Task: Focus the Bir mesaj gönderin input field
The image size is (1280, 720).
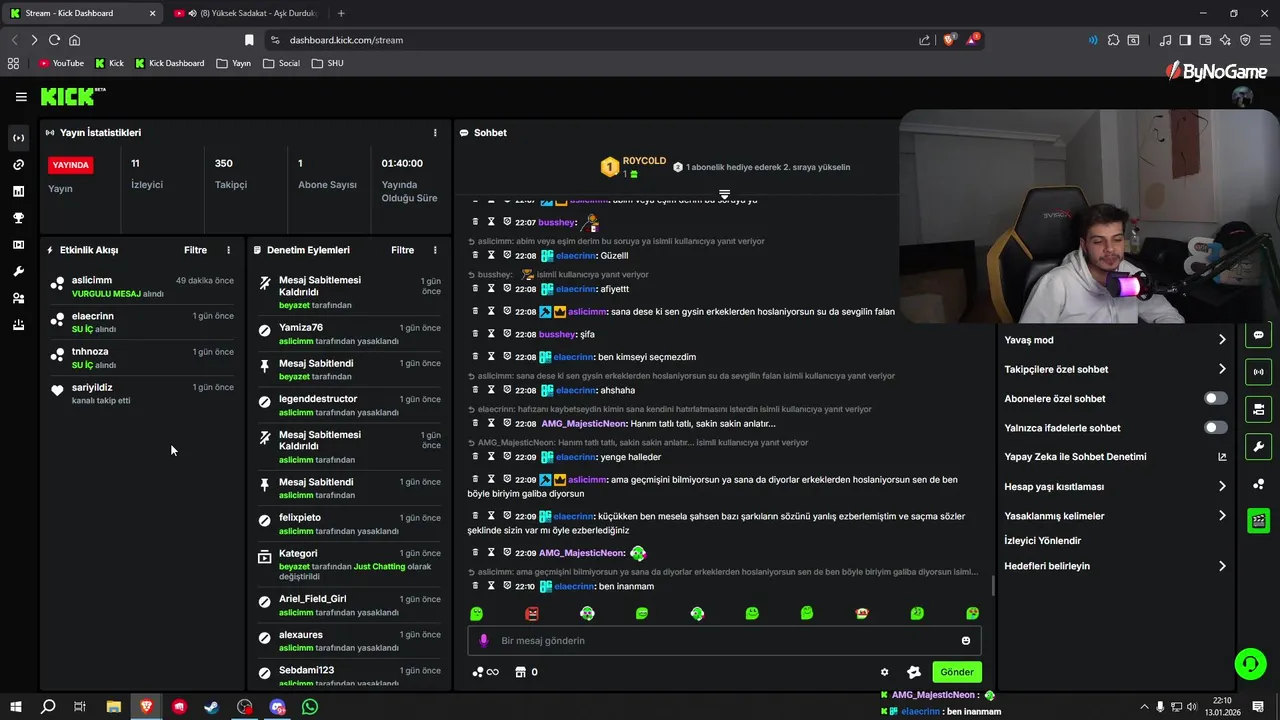Action: point(724,641)
